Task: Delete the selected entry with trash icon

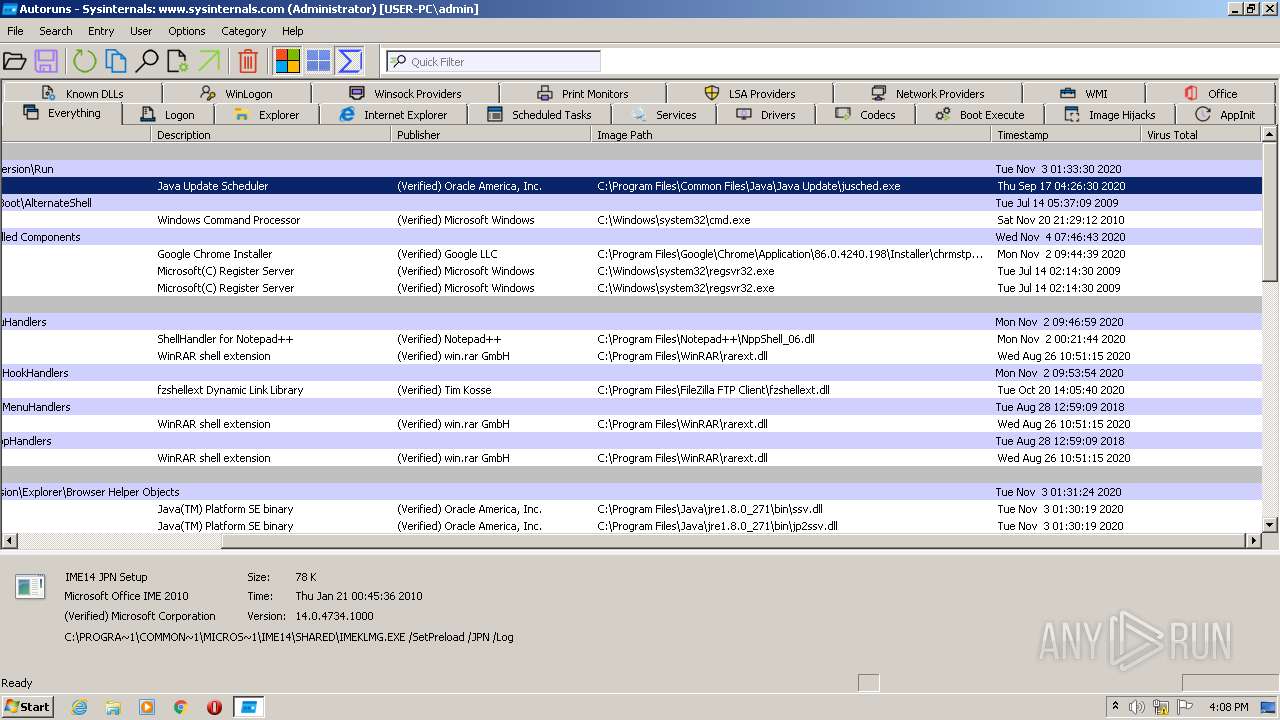Action: coord(248,61)
